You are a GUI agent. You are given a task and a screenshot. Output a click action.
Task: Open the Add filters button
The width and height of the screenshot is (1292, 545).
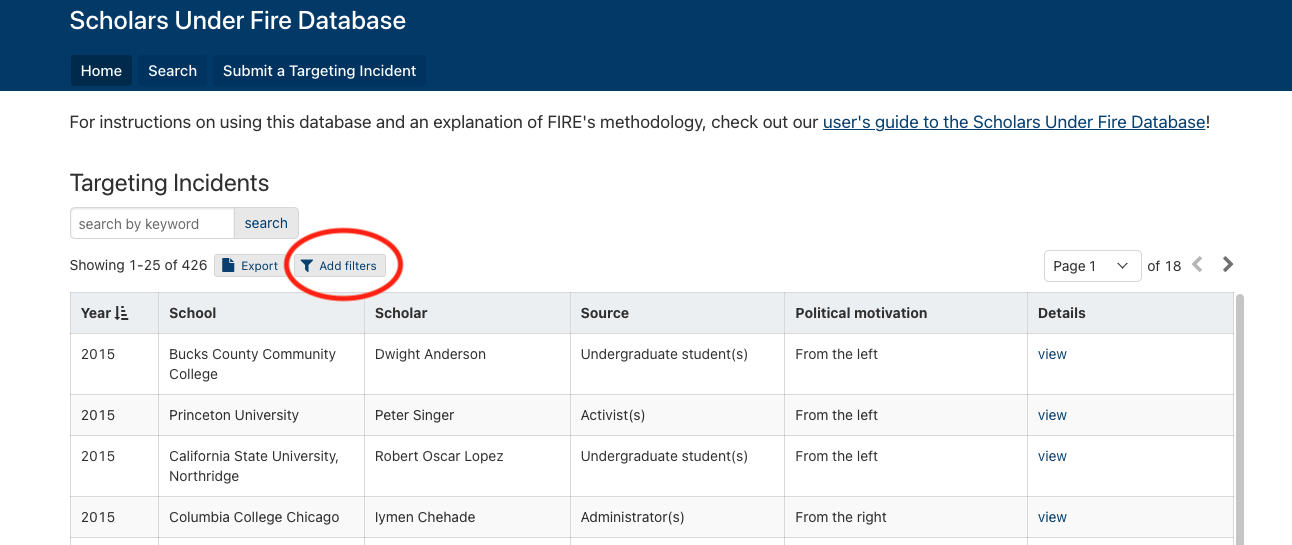(339, 266)
